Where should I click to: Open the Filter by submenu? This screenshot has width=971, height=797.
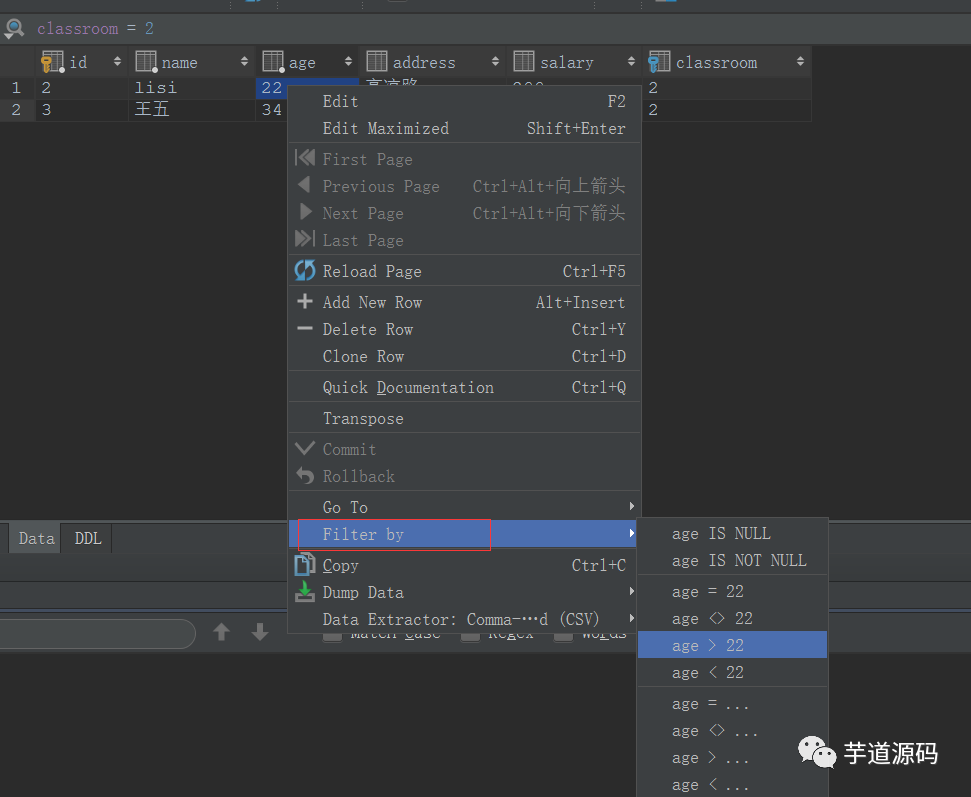[464, 534]
